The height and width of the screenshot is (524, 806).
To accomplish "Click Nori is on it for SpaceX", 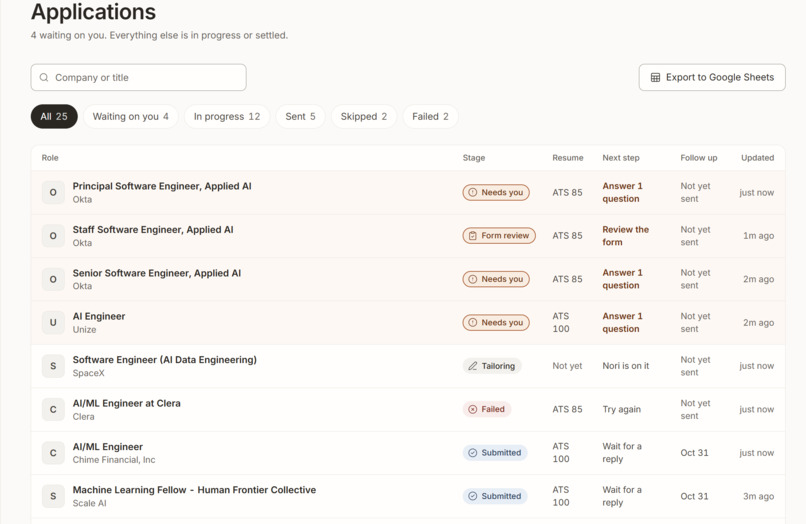I will (x=626, y=366).
